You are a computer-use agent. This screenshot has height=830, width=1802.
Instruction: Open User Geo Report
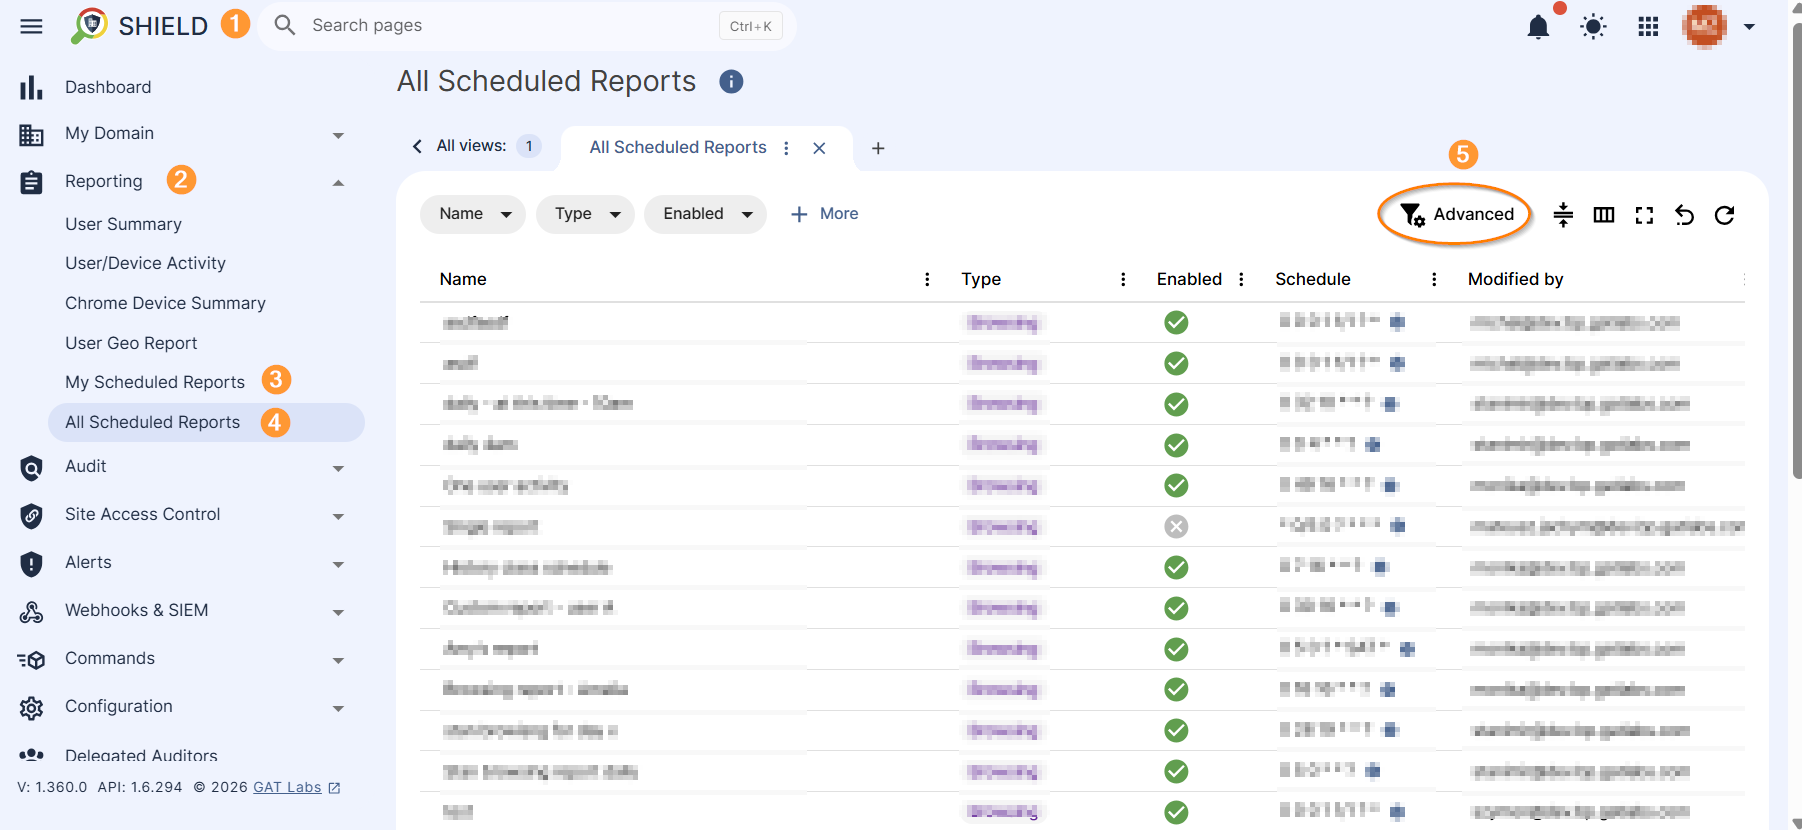[131, 343]
